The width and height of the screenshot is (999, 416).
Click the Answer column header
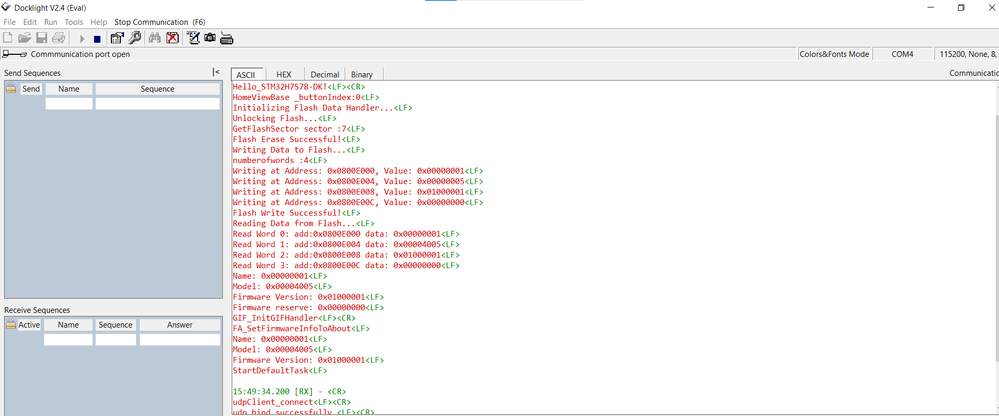[180, 325]
